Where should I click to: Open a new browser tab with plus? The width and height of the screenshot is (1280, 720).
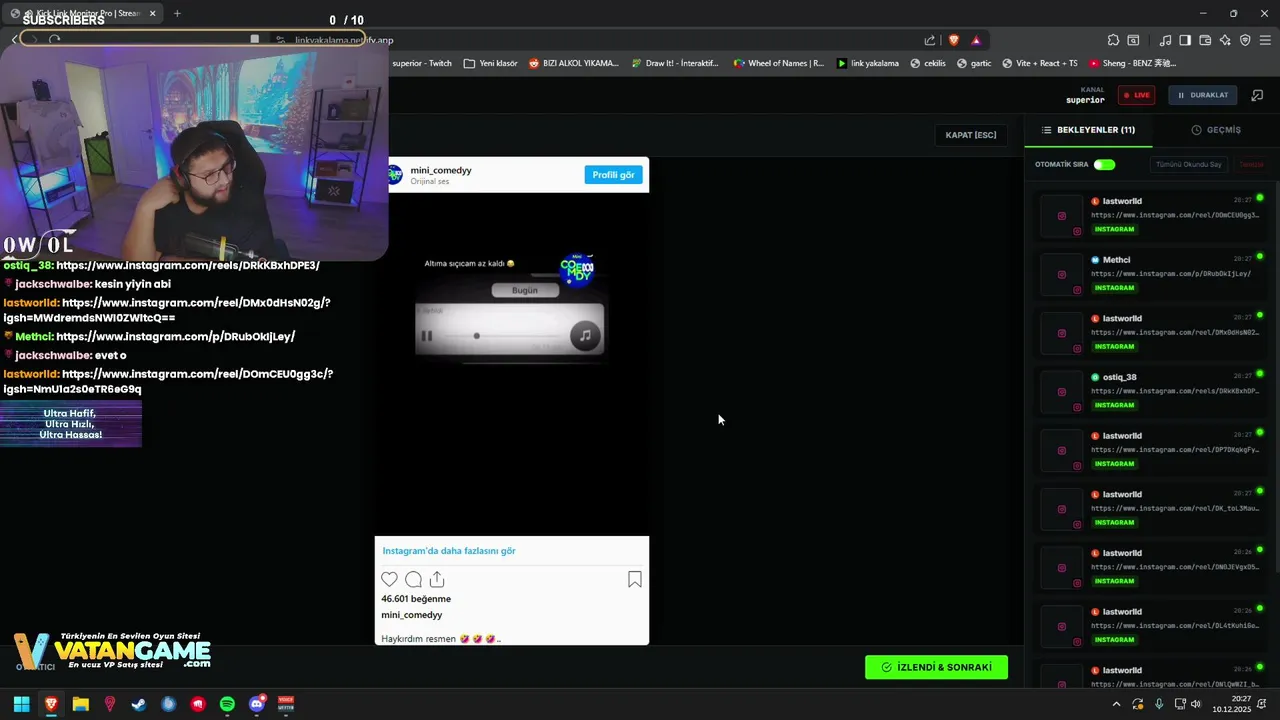point(177,13)
